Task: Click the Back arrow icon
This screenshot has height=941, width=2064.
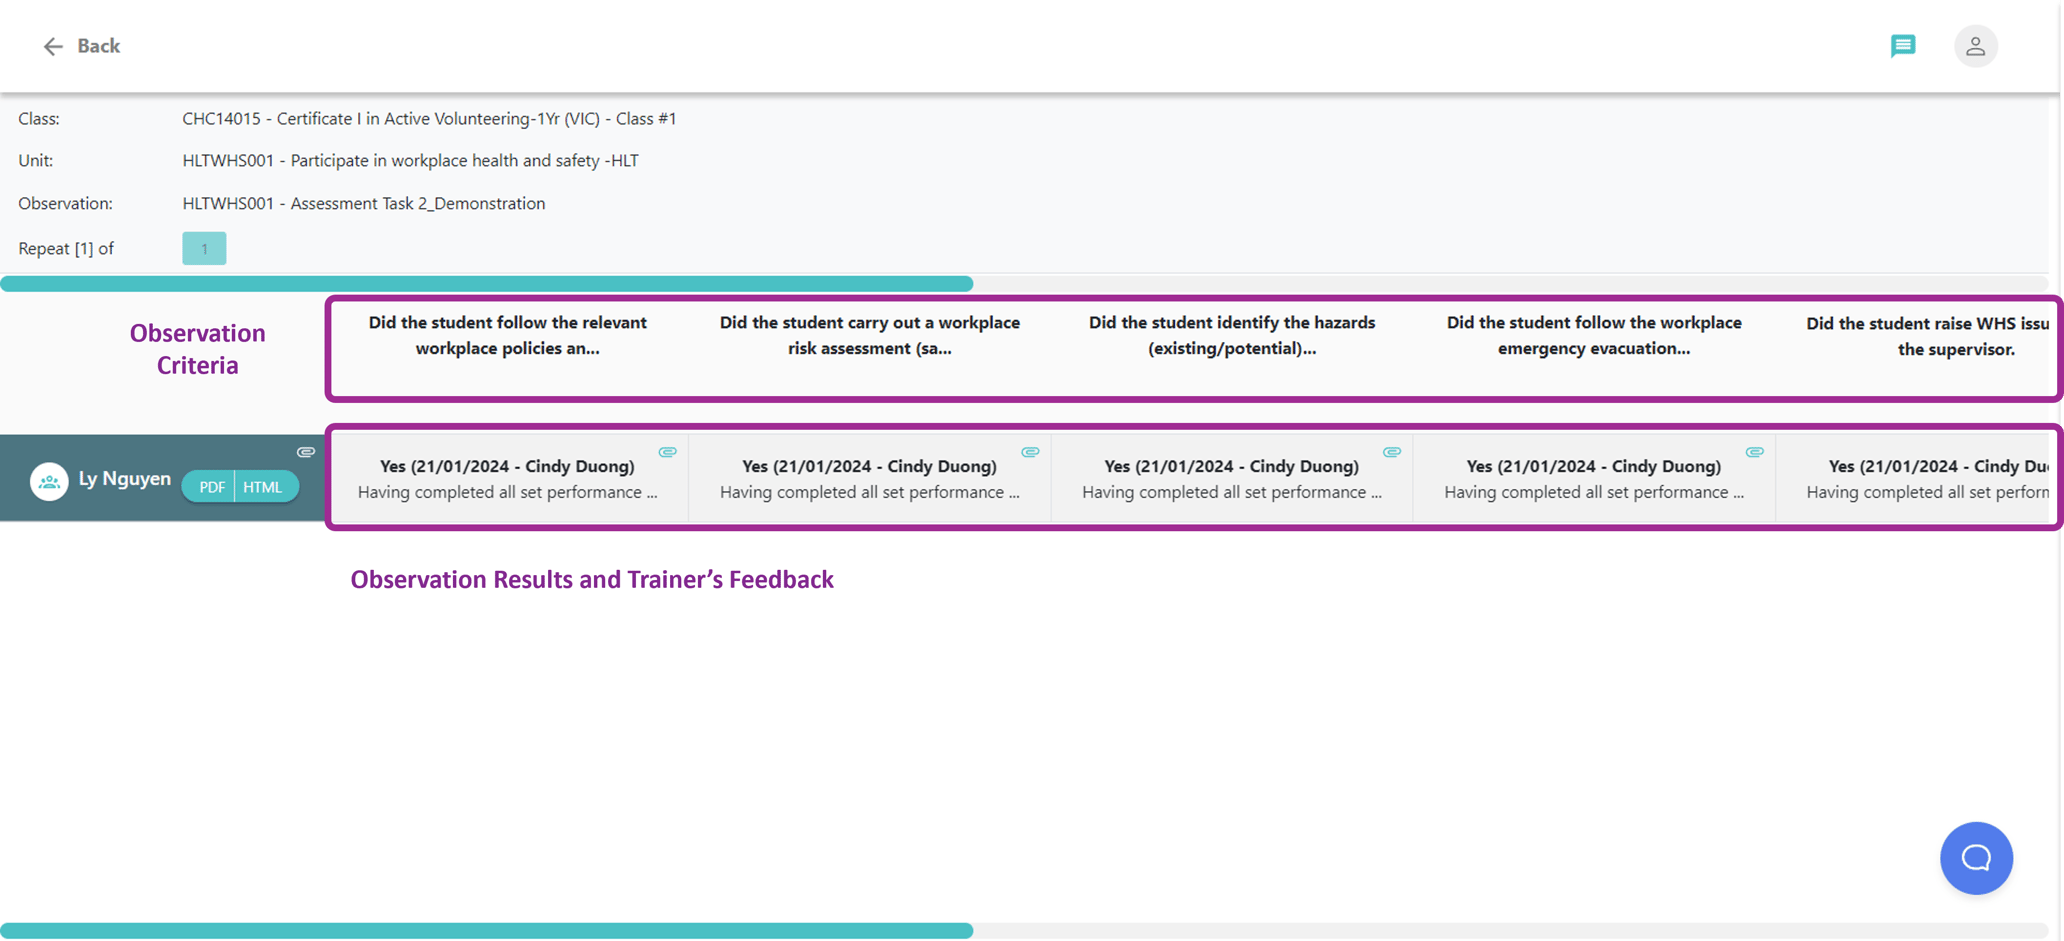Action: [x=52, y=46]
